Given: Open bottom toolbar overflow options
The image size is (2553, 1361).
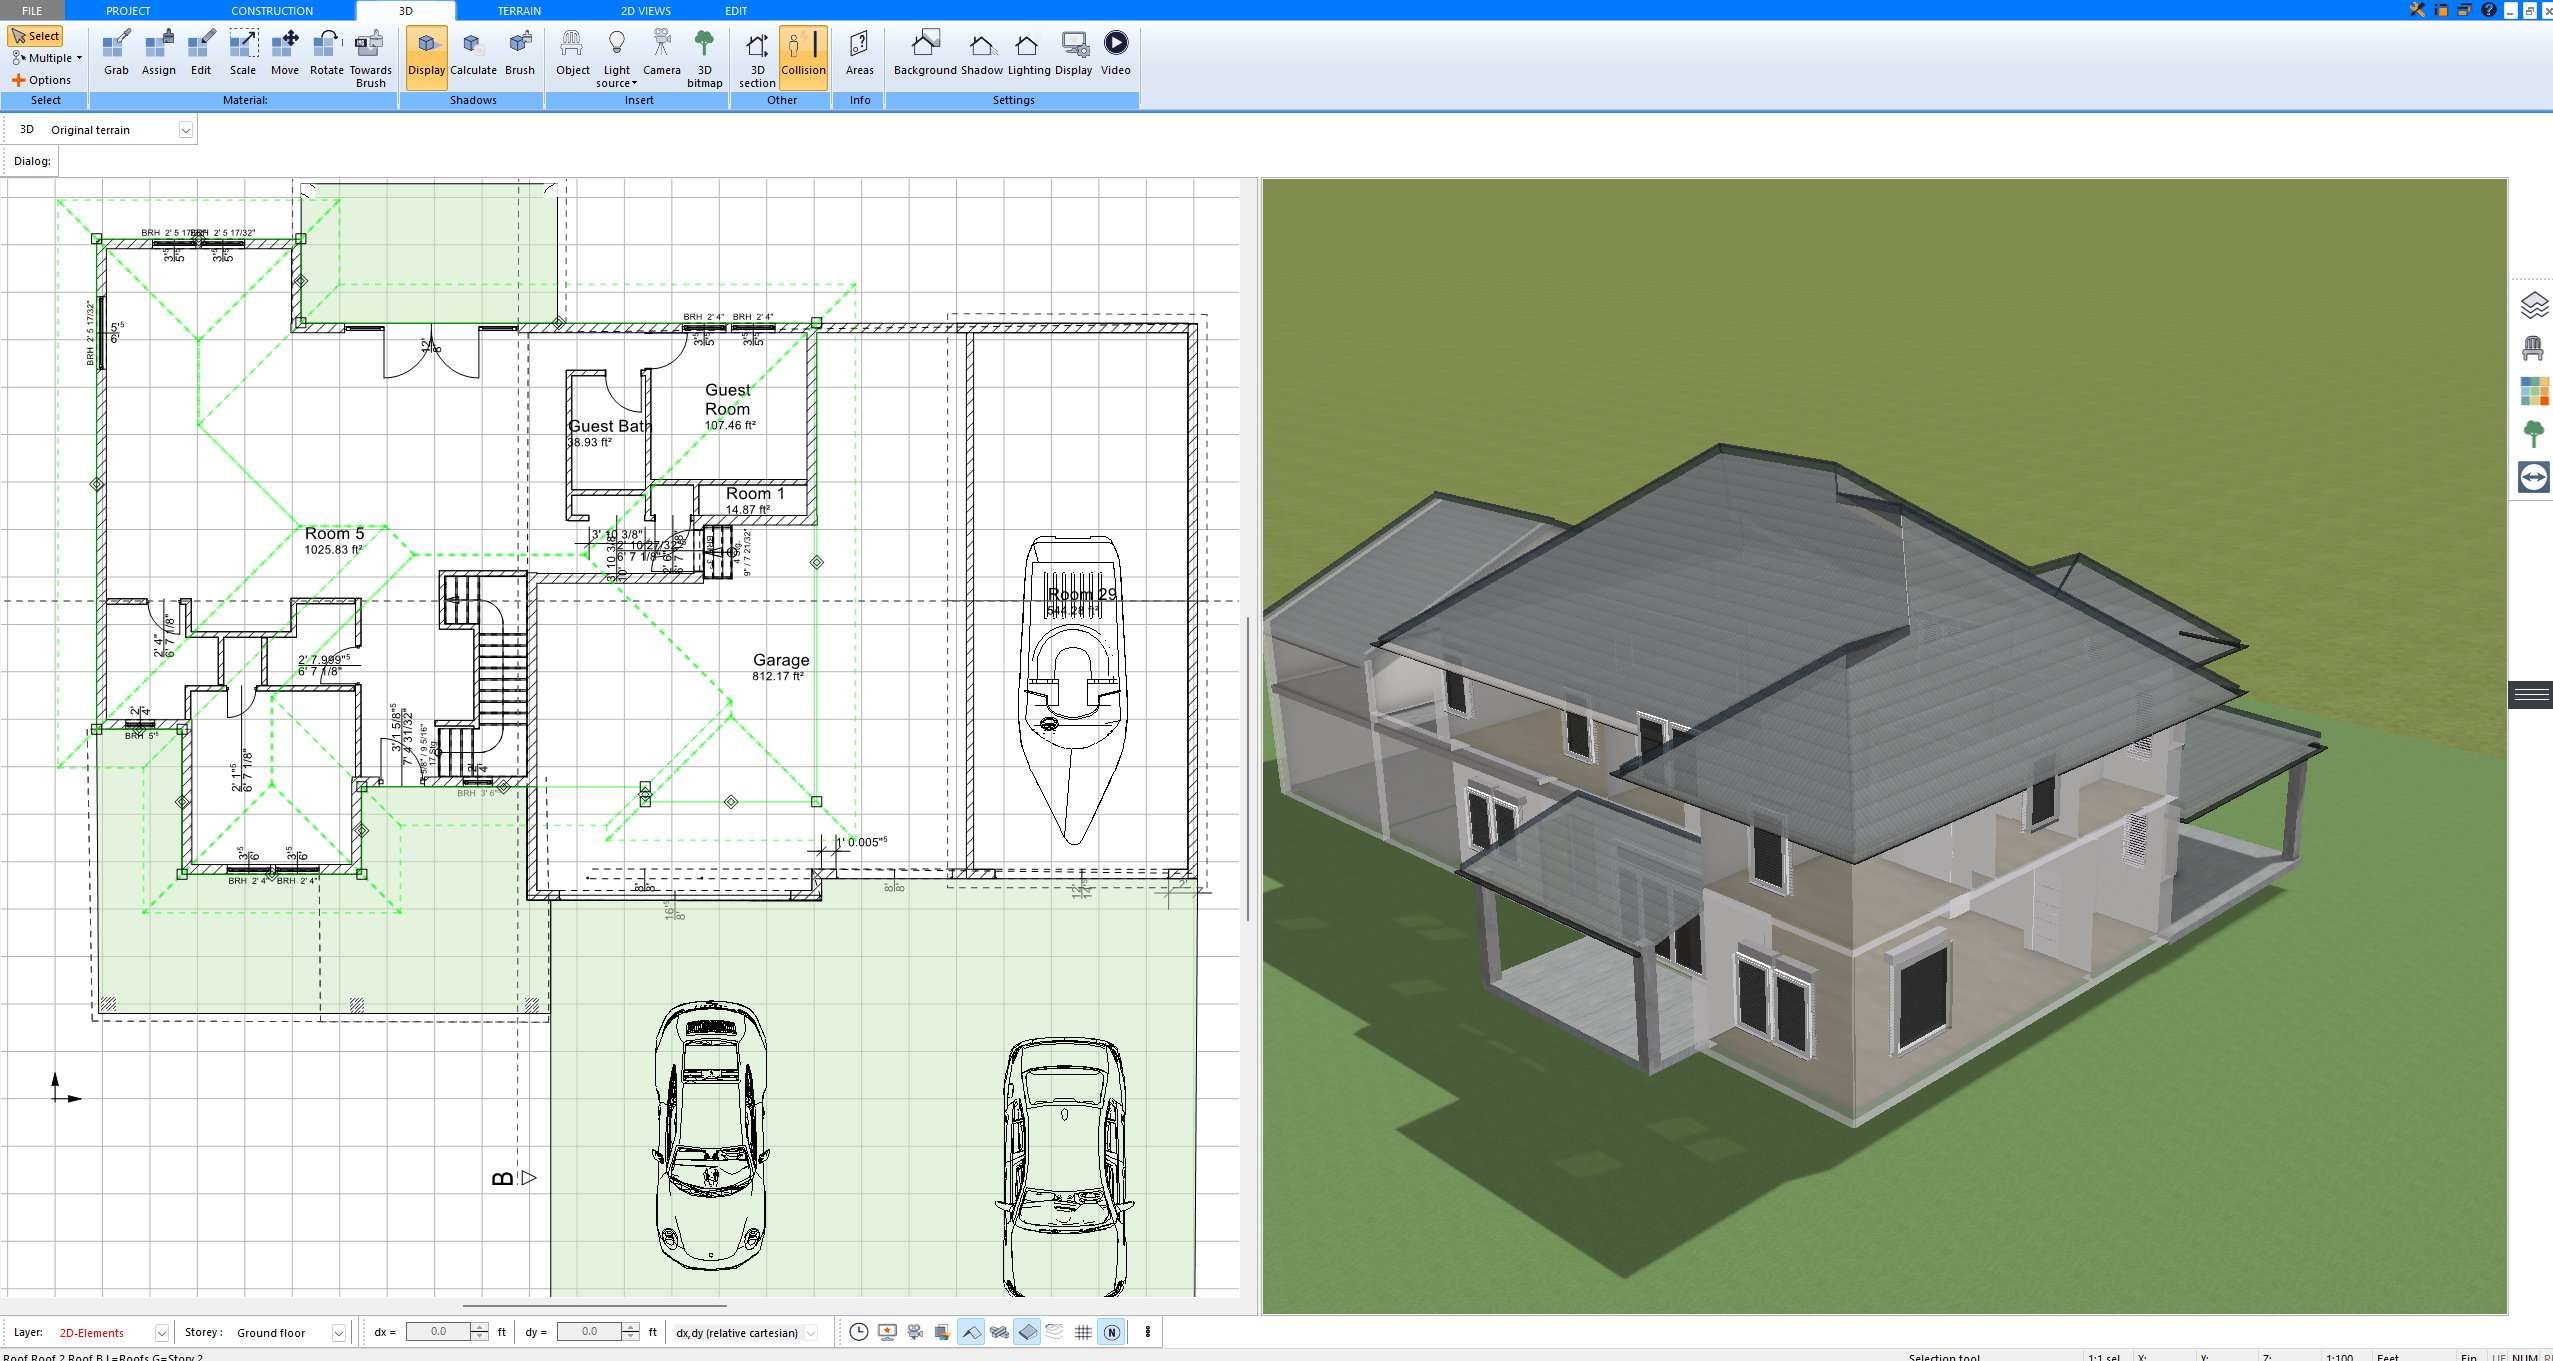Looking at the screenshot, I should (x=1148, y=1332).
